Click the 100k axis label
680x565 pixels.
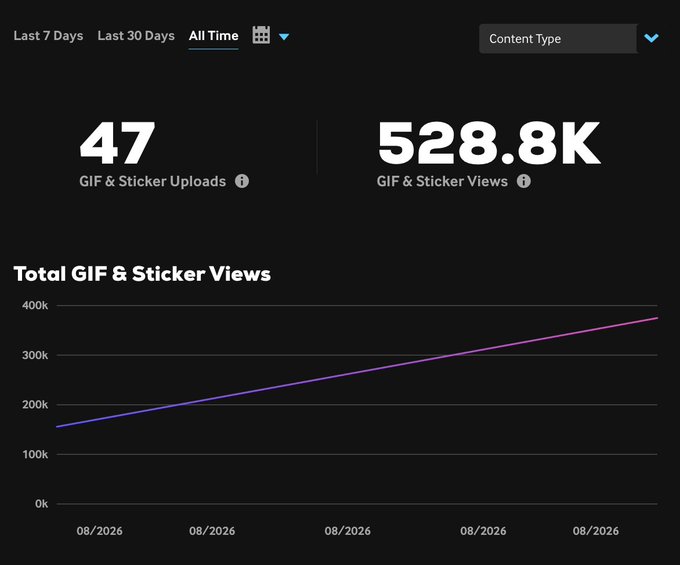tap(35, 454)
